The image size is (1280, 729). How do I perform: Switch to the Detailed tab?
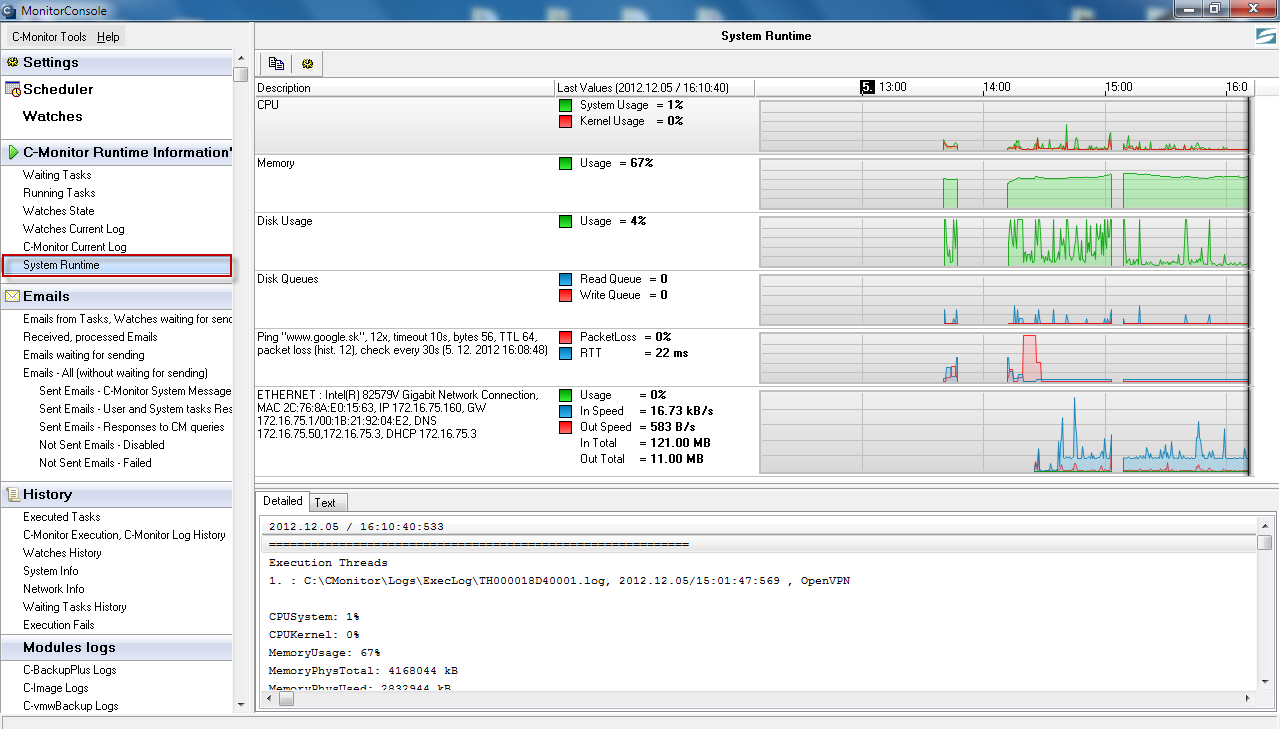[x=283, y=501]
